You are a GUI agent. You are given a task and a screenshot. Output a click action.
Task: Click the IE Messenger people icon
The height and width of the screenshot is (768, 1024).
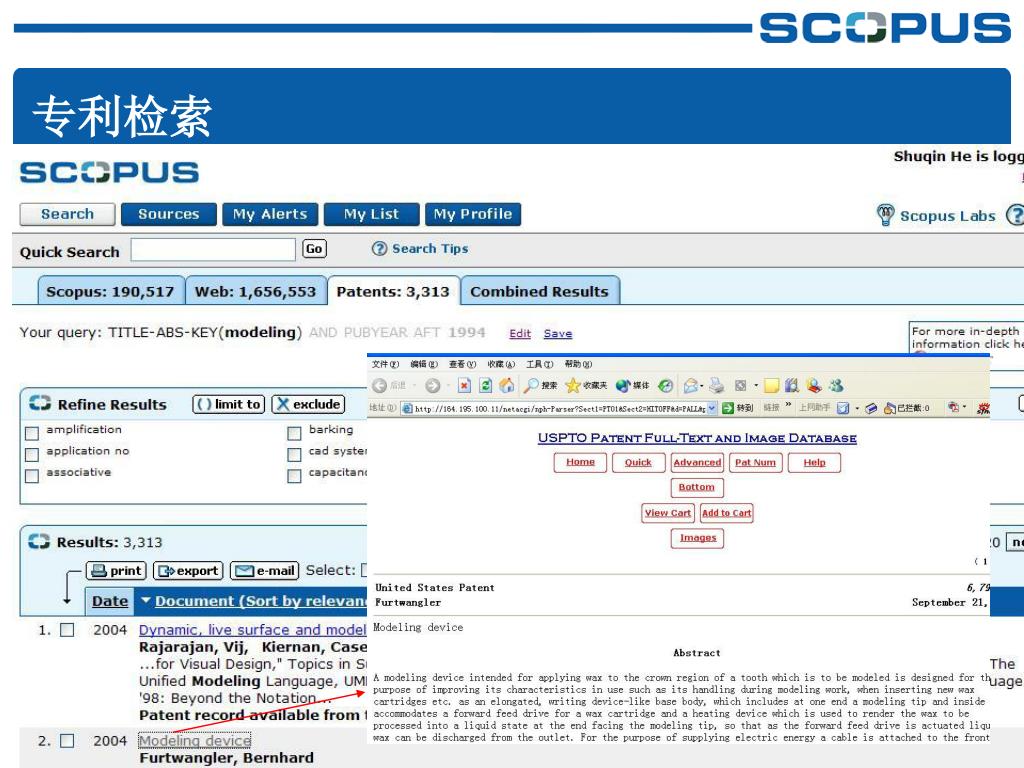click(835, 386)
